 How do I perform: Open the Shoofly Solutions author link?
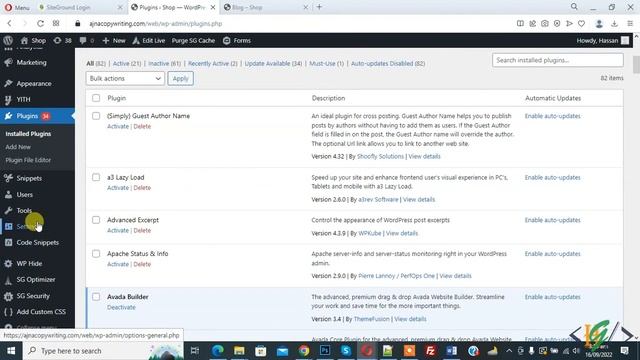pos(380,156)
